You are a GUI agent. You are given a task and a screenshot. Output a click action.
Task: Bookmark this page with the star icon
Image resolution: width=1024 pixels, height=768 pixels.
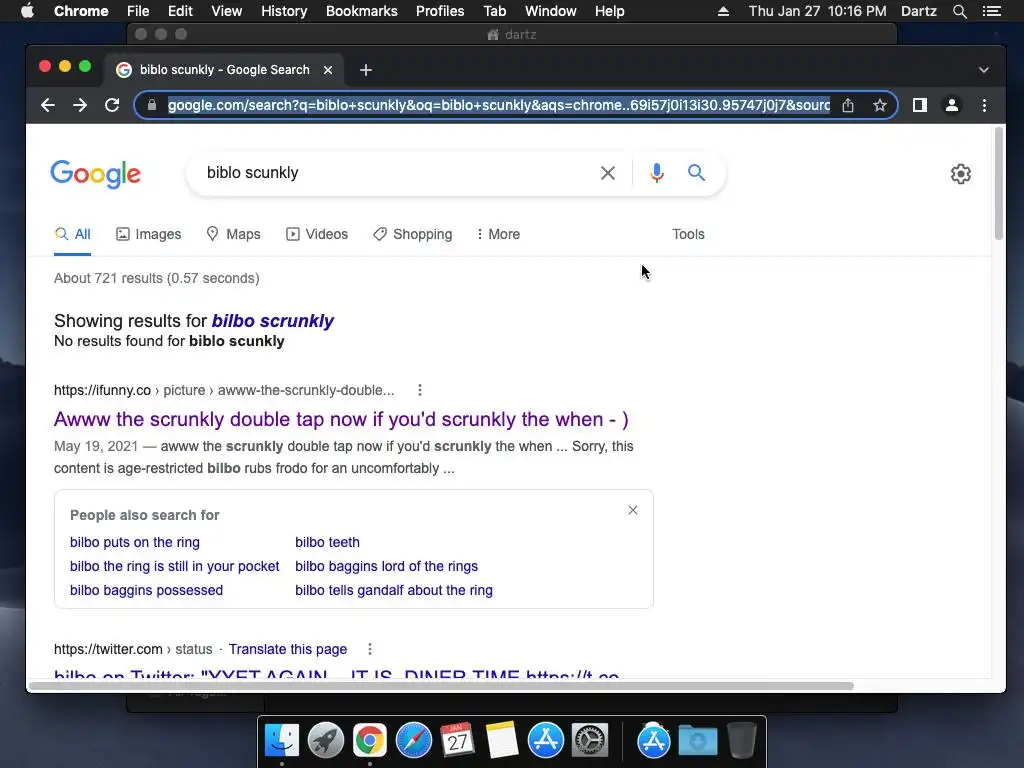(x=880, y=105)
